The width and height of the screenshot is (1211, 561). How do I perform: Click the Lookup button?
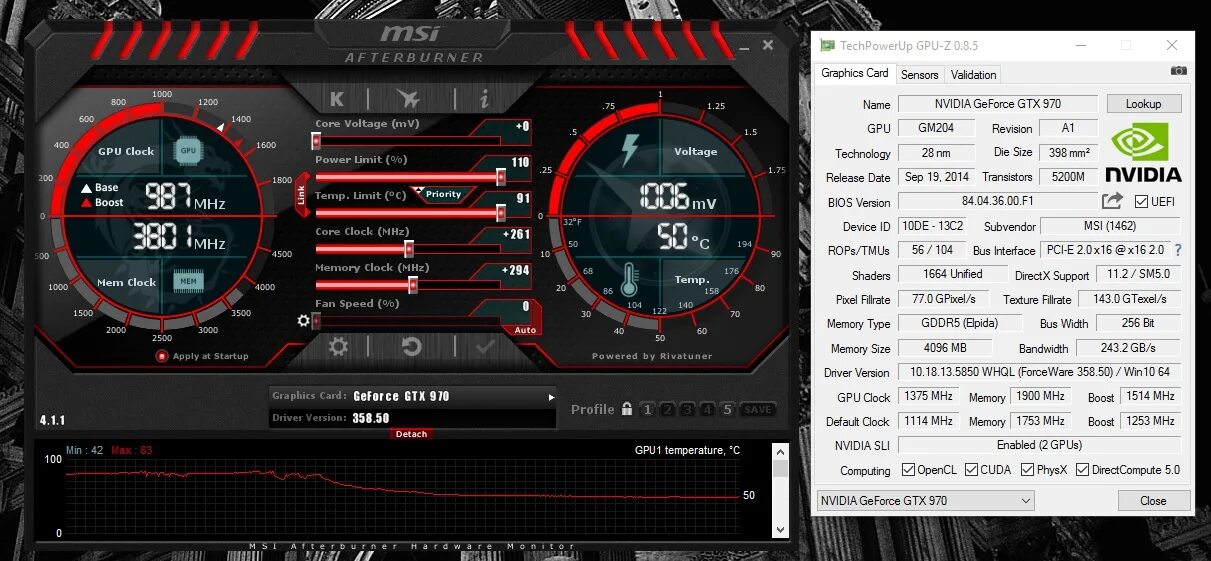(x=1144, y=104)
